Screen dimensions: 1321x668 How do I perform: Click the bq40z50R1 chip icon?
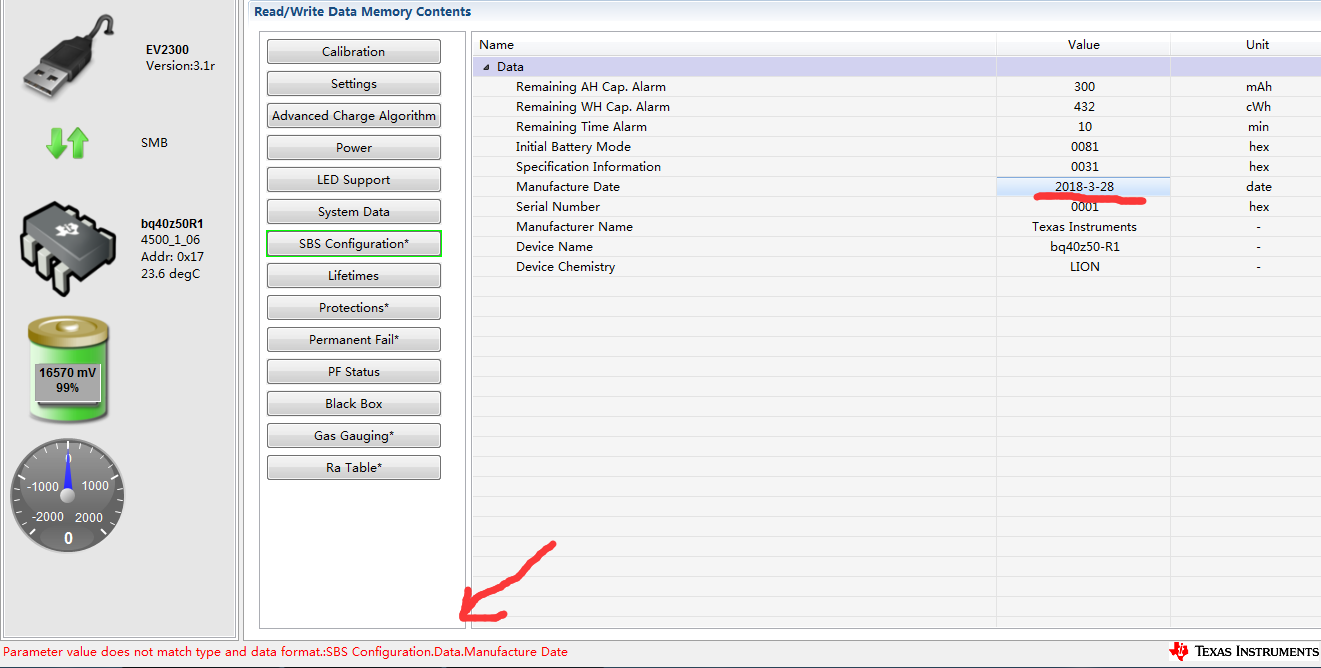tap(70, 248)
